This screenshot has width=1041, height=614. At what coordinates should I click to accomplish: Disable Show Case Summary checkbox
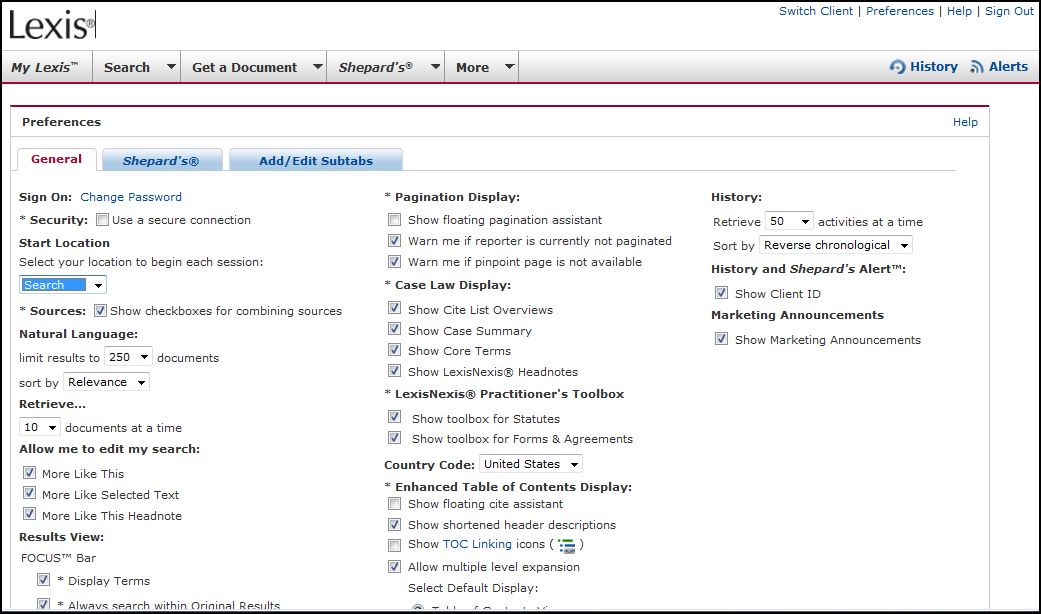(394, 331)
